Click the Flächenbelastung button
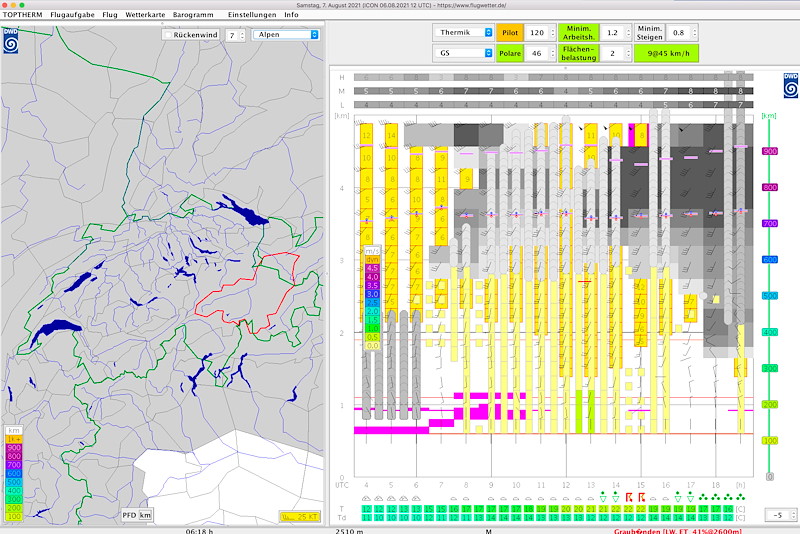Viewport: 800px width, 534px height. click(x=579, y=53)
